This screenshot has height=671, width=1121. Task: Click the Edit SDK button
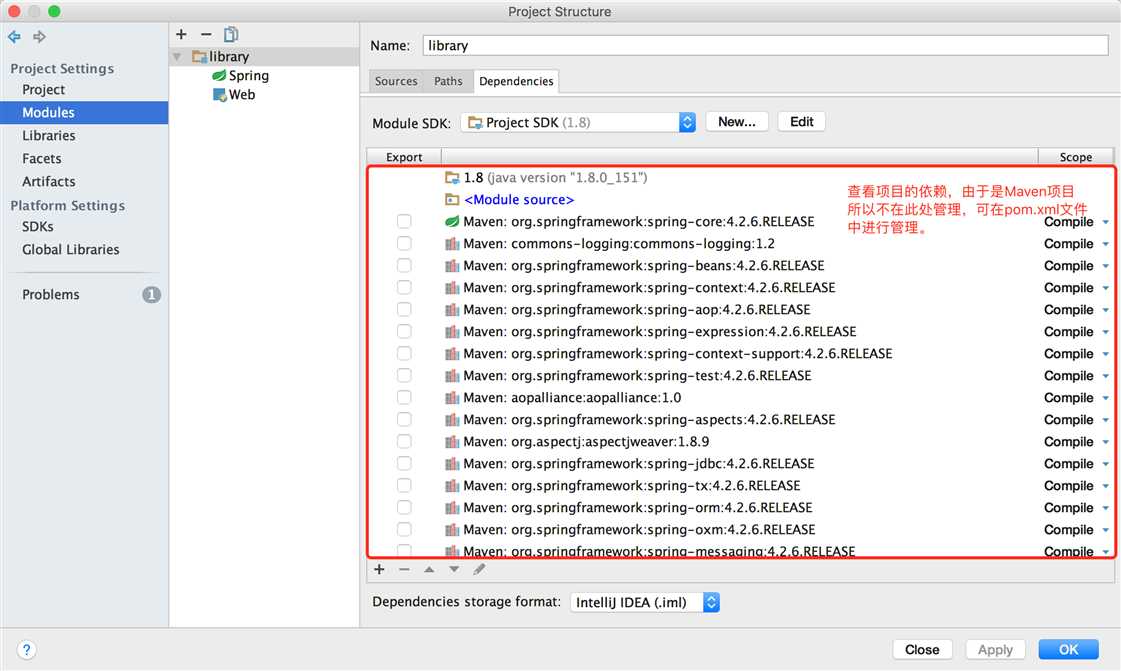click(801, 121)
